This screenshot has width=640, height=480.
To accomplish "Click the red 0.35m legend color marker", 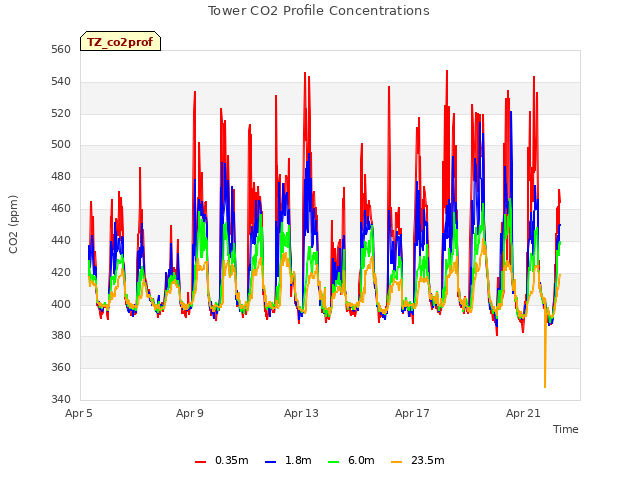I will 200,462.
